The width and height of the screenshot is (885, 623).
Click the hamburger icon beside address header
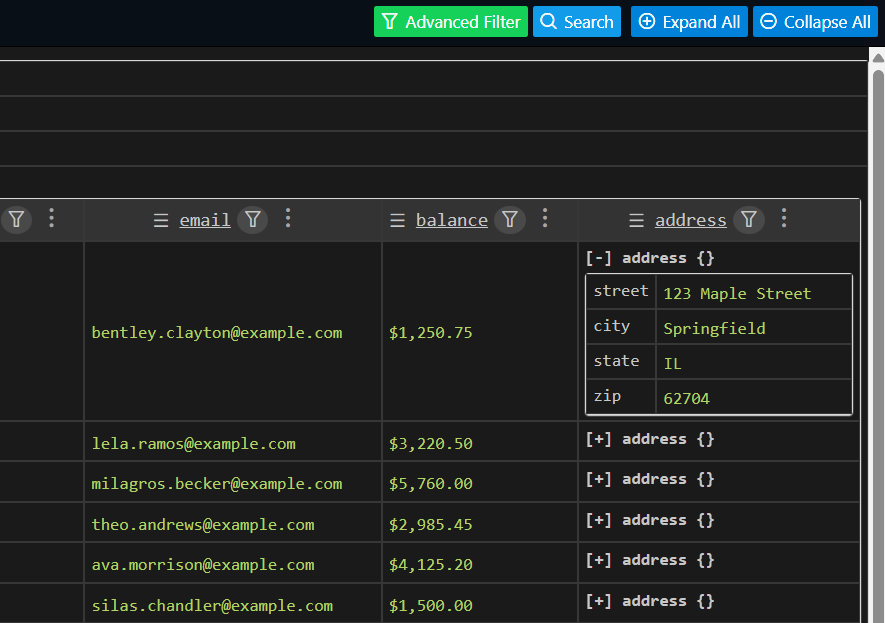[x=637, y=219]
